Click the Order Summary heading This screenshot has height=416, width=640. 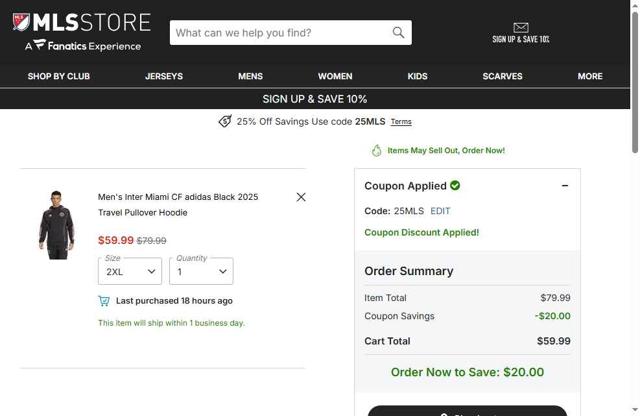click(409, 271)
